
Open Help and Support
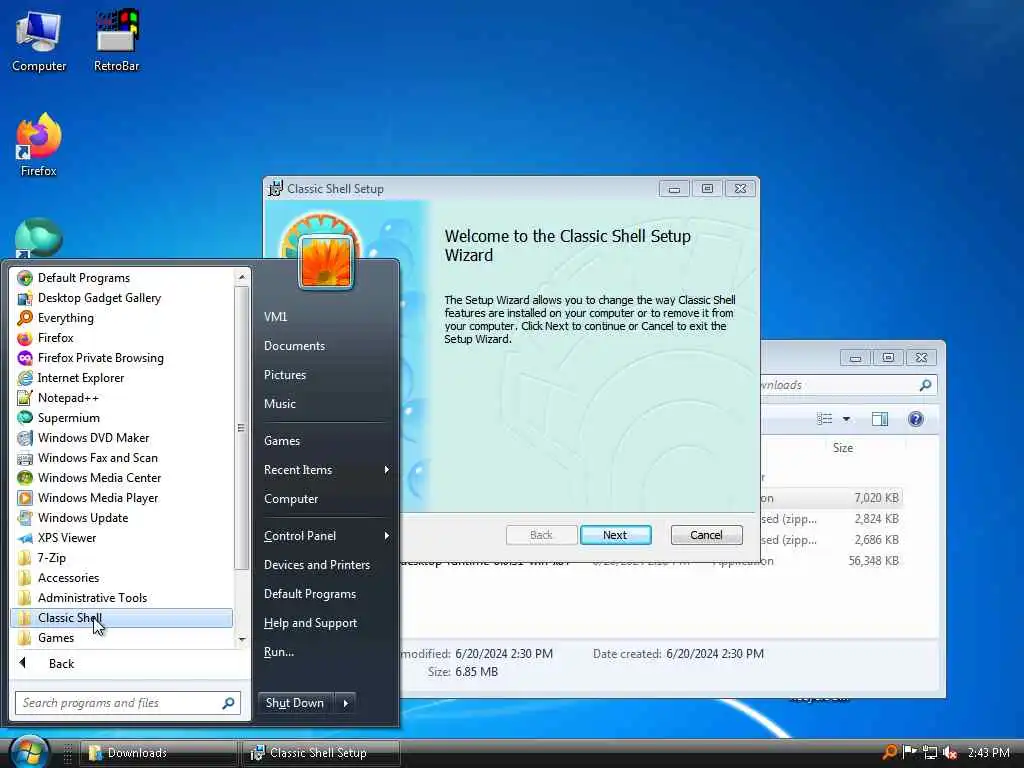[x=310, y=623]
